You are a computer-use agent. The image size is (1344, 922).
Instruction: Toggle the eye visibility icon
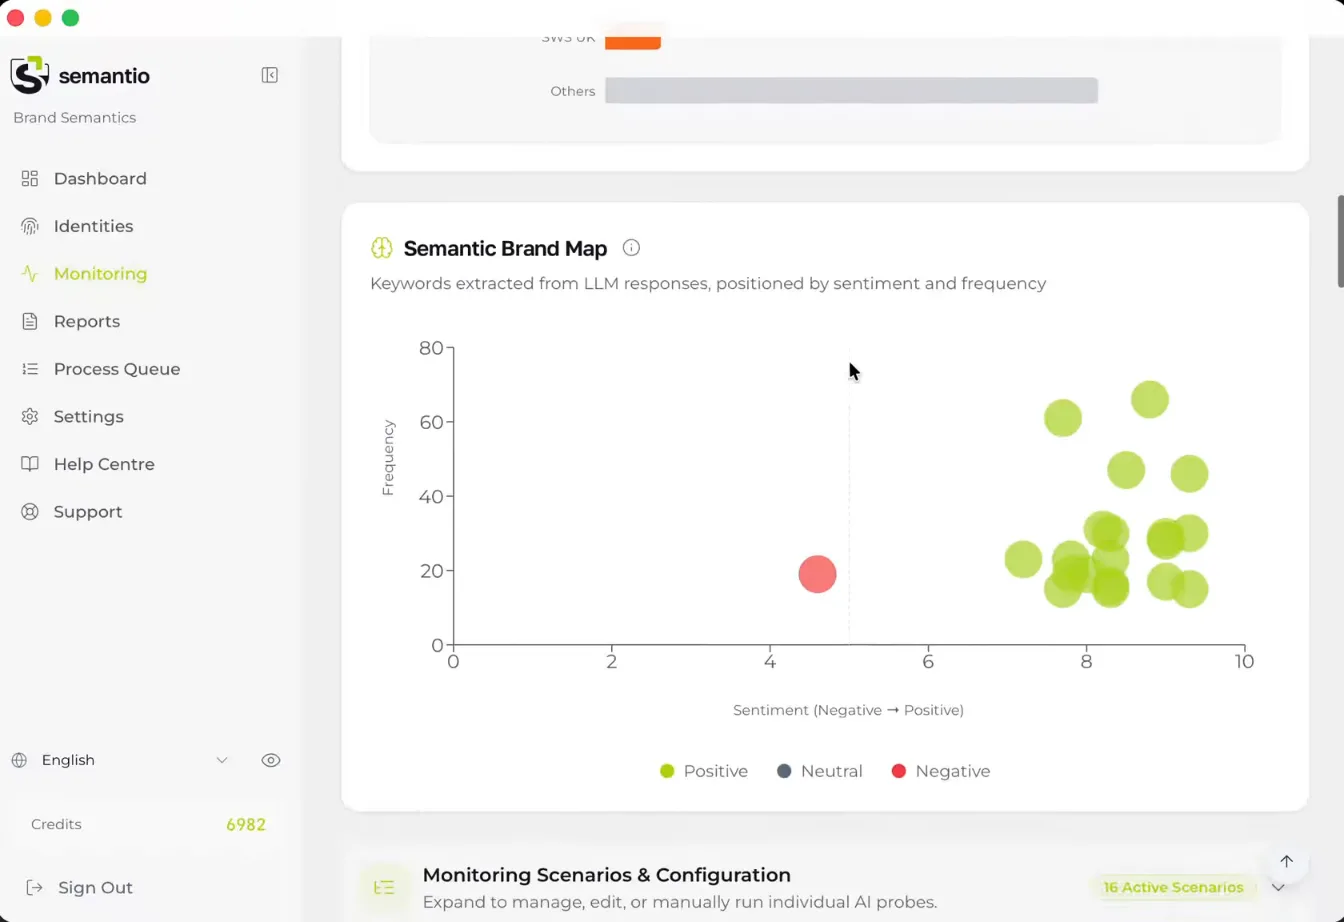tap(270, 760)
